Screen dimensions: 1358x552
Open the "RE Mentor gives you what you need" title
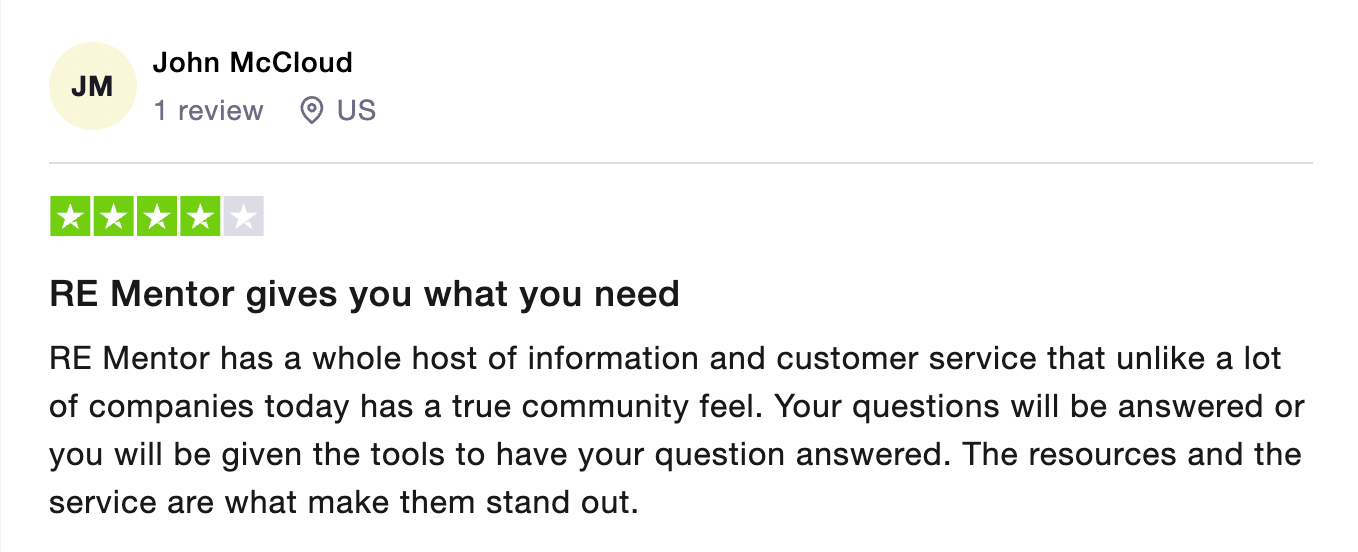(364, 294)
